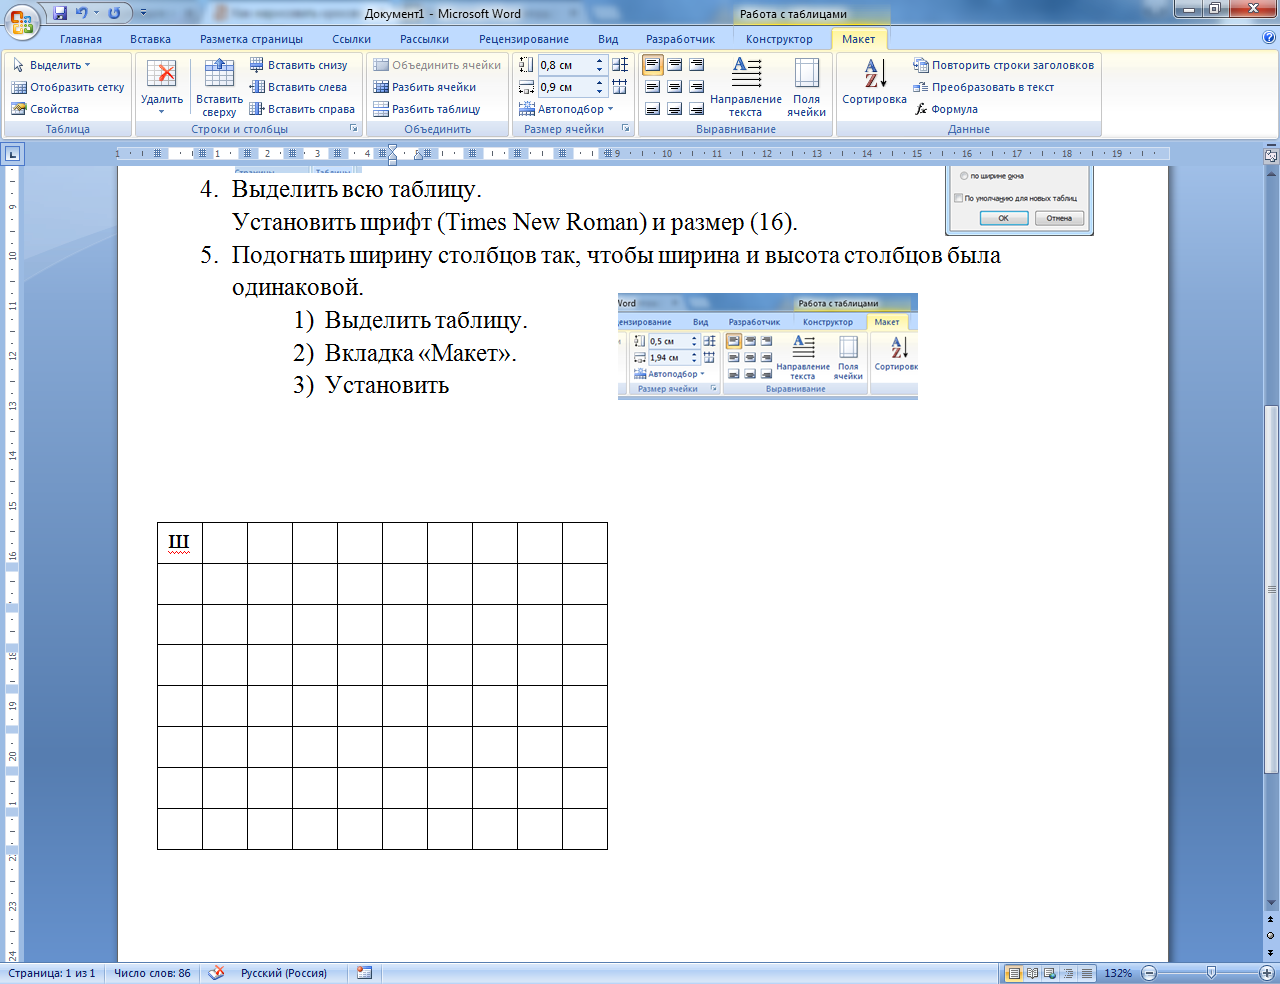This screenshot has width=1280, height=984.
Task: Open Word help
Action: pyautogui.click(x=1269, y=38)
